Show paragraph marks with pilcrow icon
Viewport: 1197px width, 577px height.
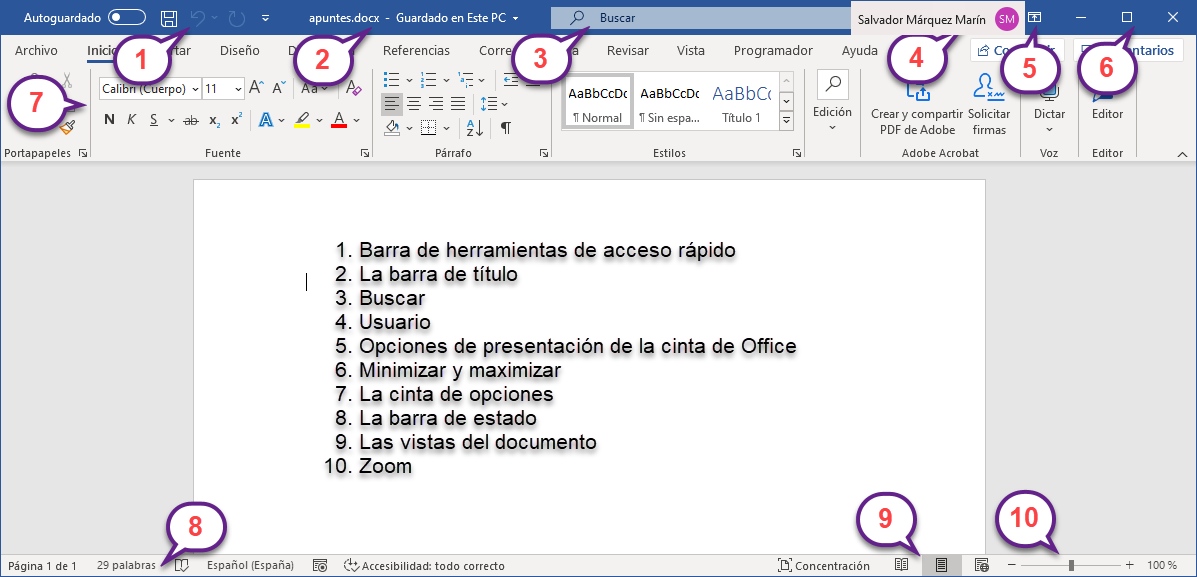506,127
